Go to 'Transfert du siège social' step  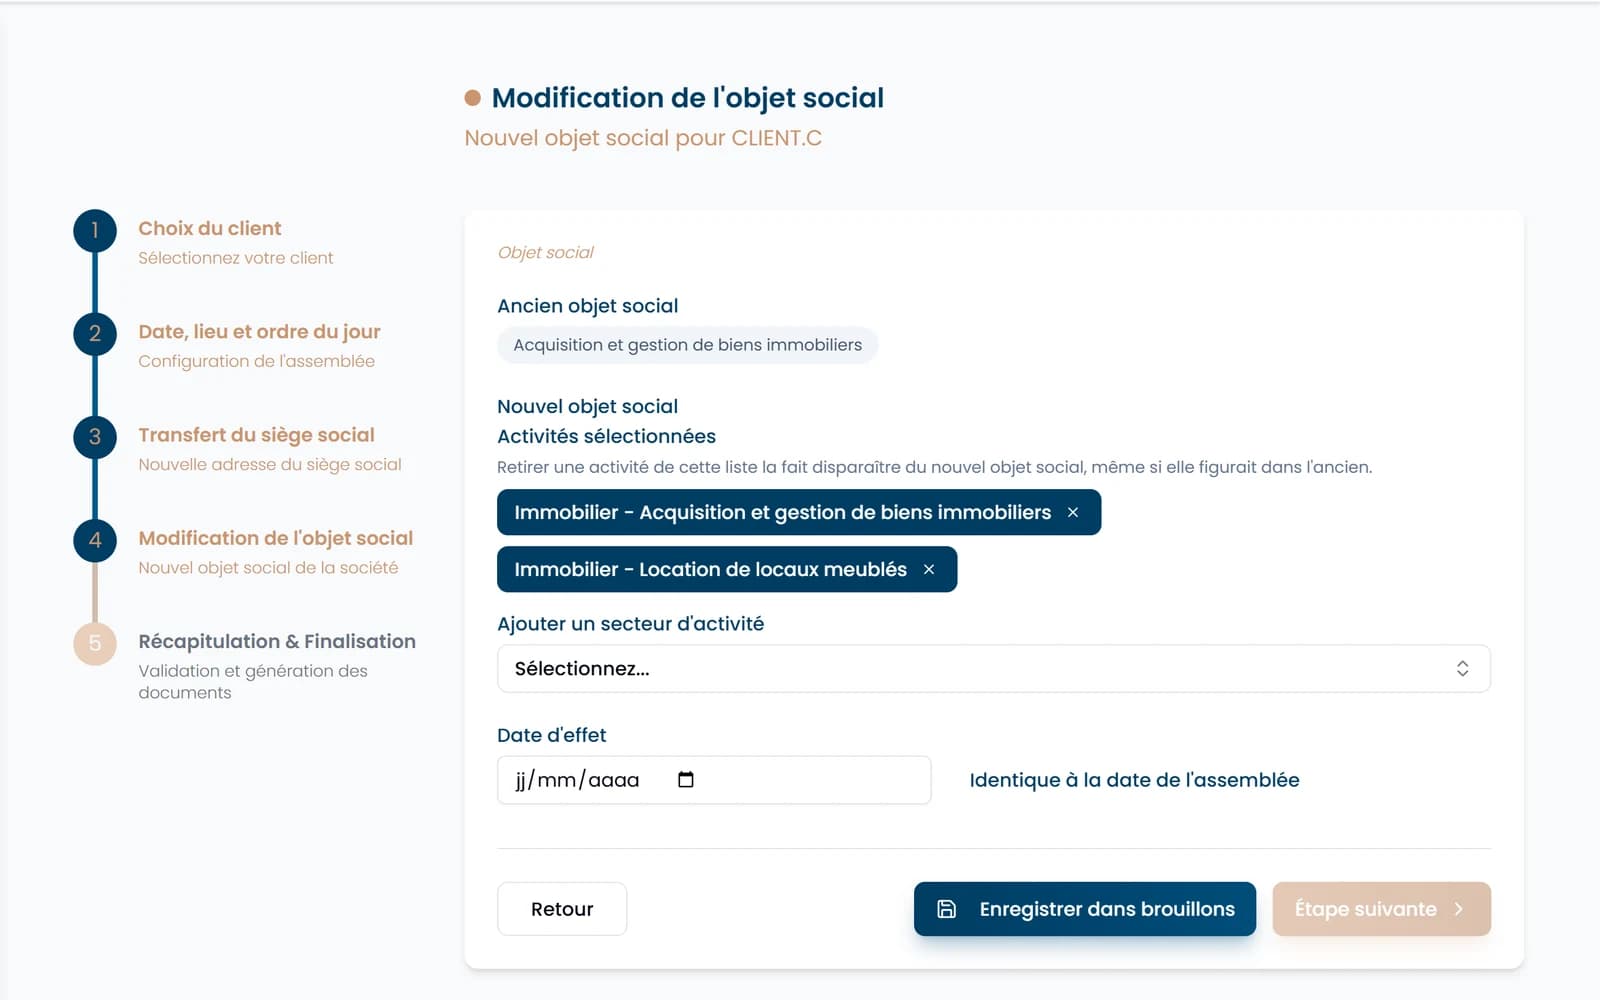click(256, 434)
